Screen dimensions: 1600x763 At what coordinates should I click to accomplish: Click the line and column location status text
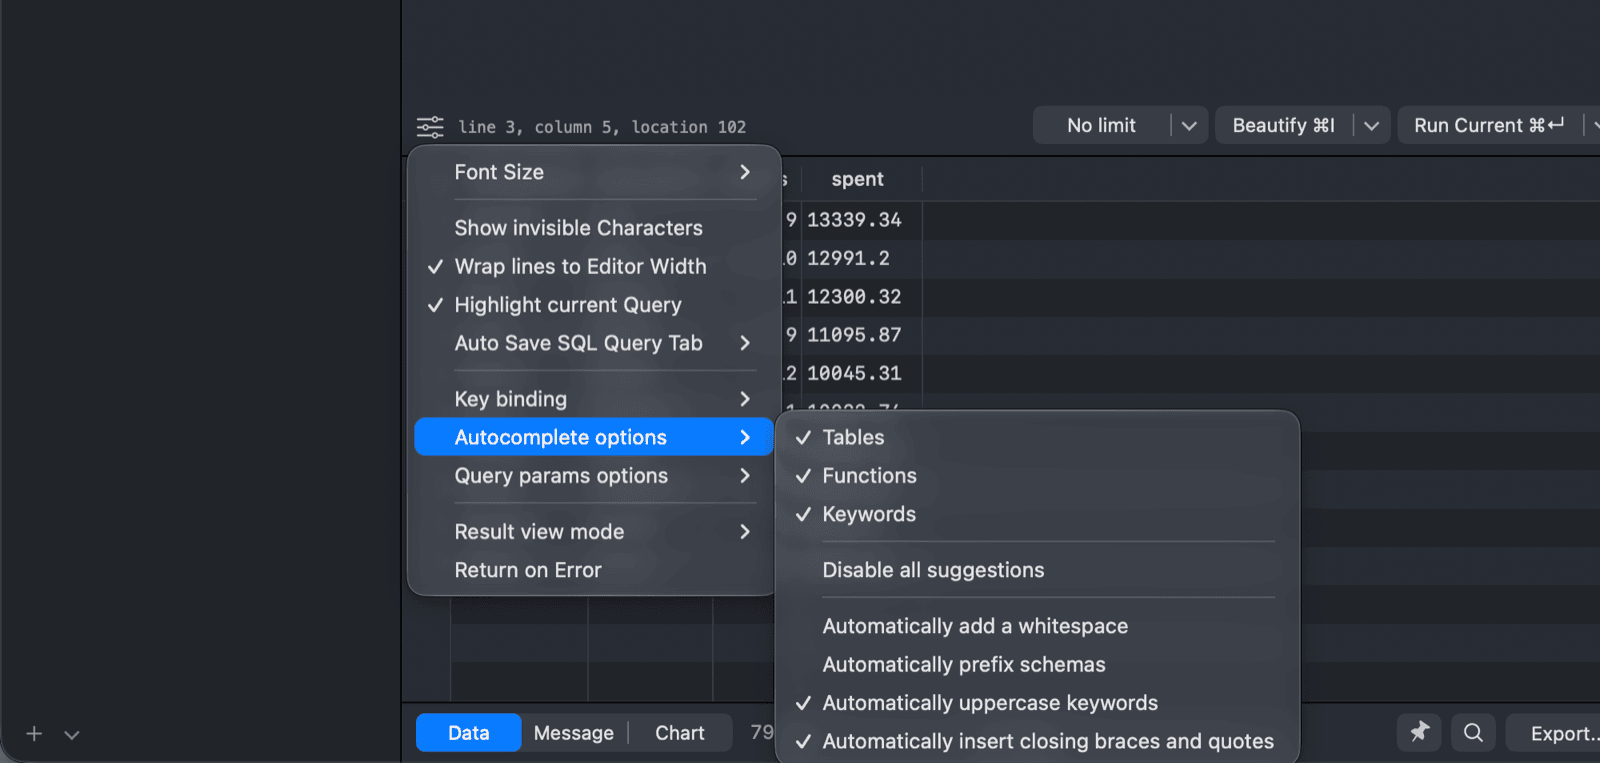click(x=602, y=127)
